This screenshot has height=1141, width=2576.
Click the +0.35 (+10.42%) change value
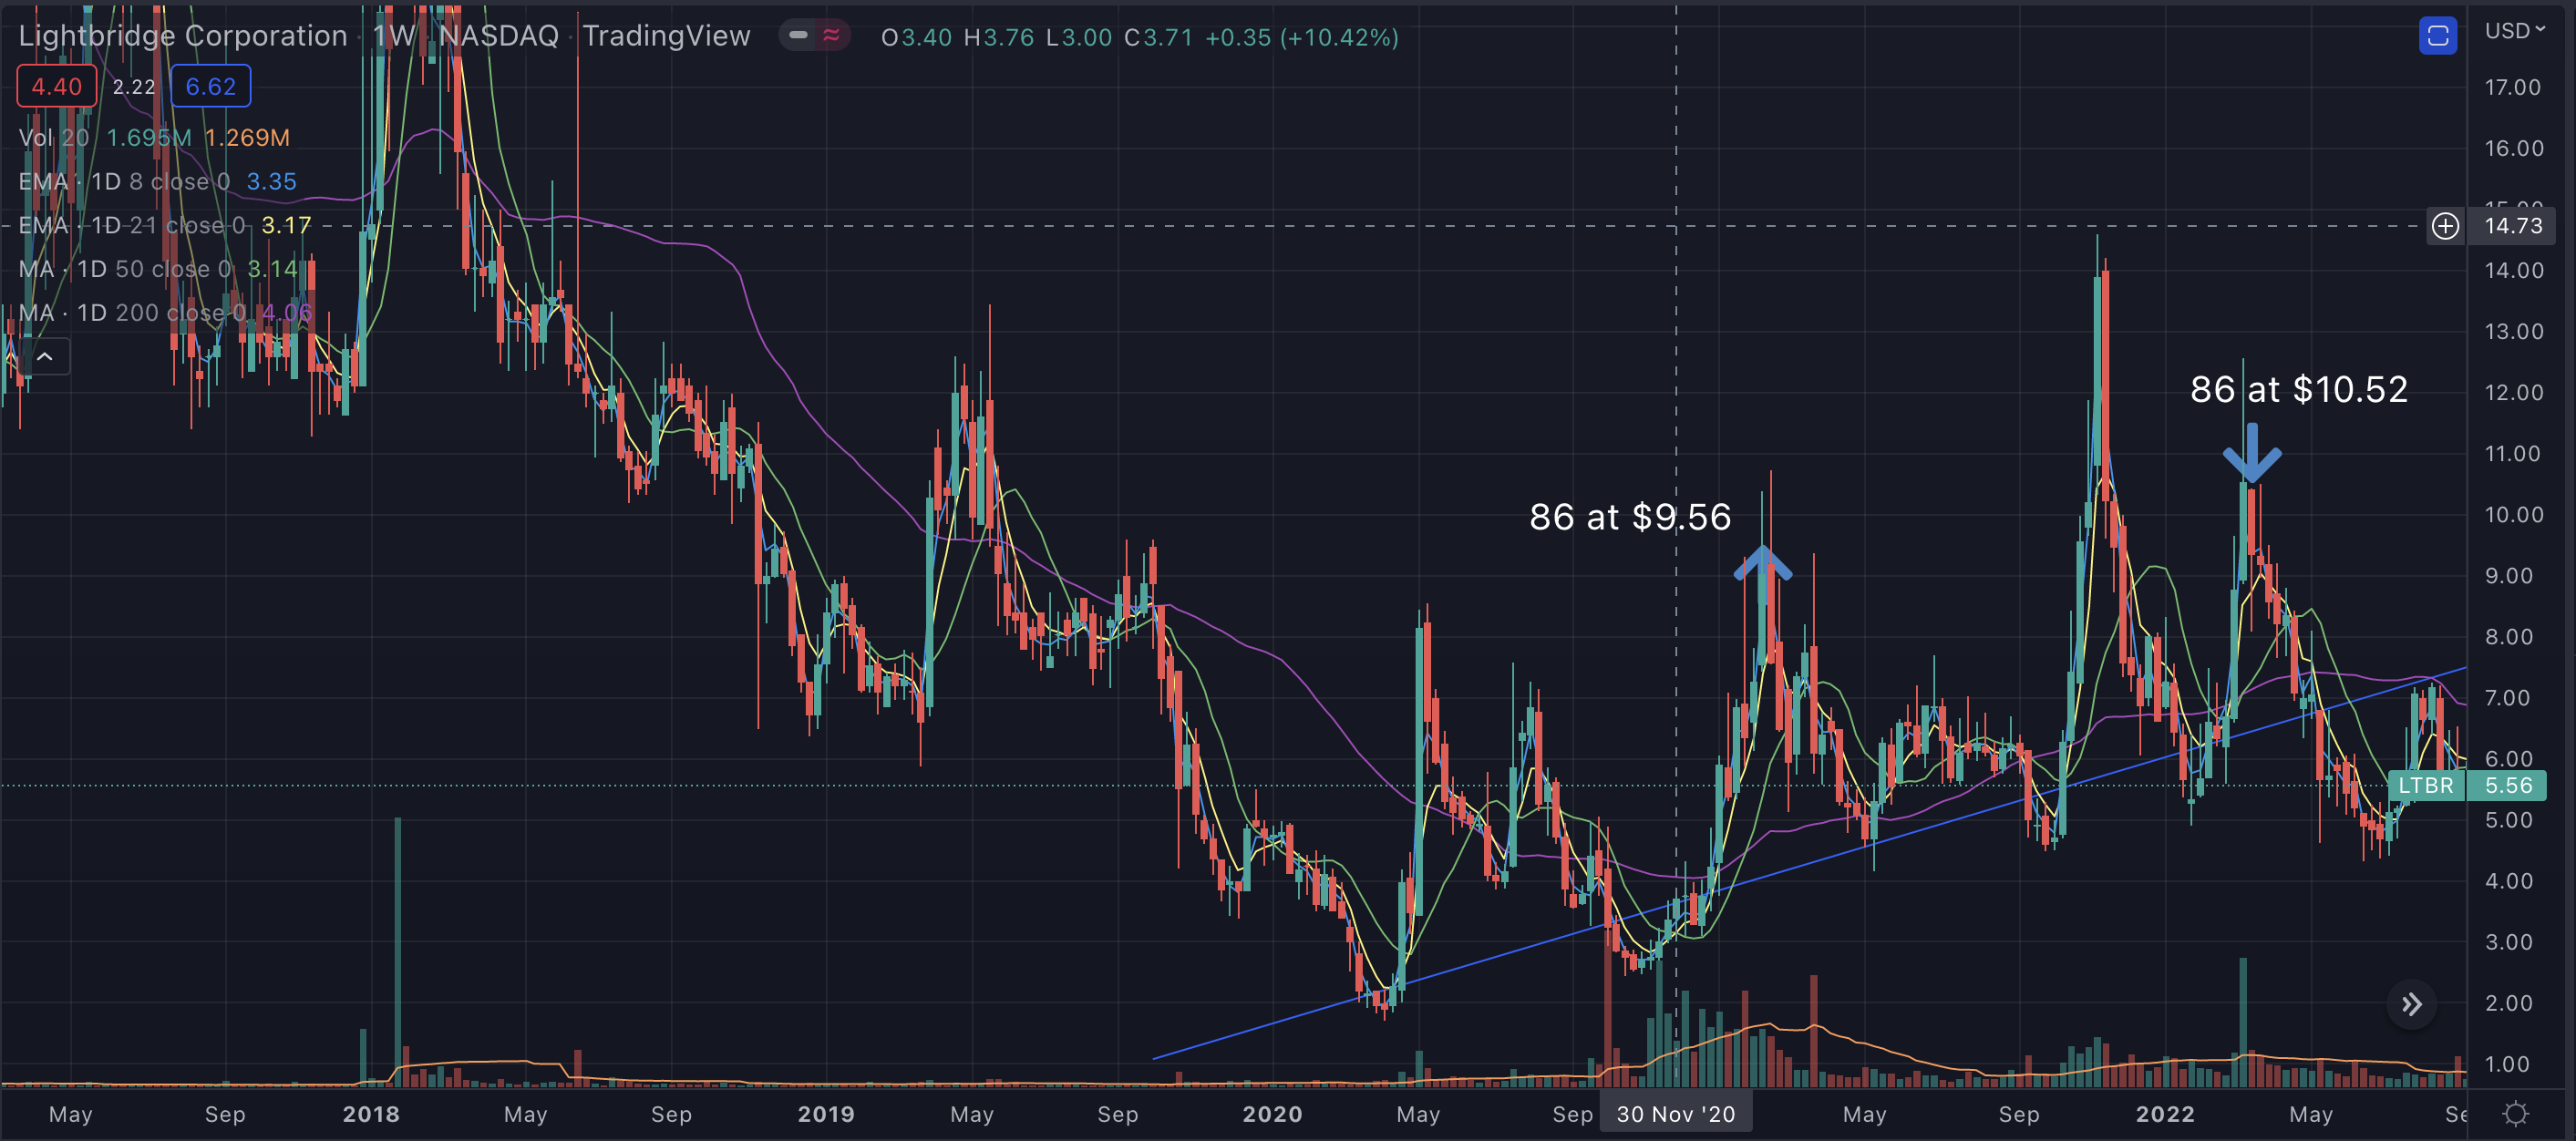pos(1301,38)
